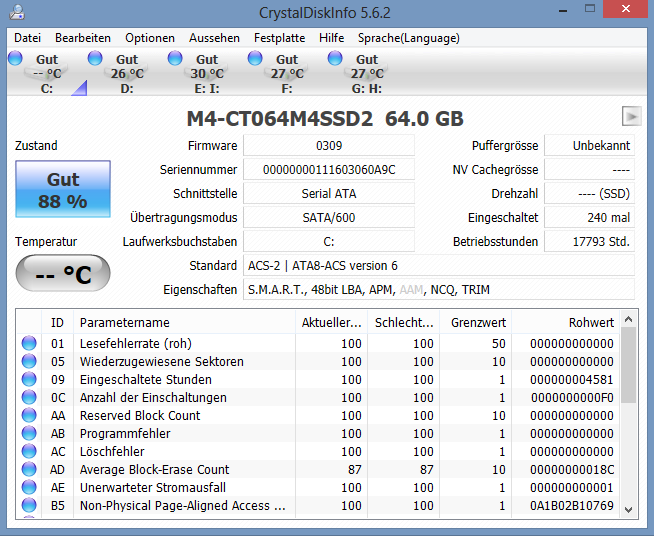Select the Unerwarteter Stromausfall row
This screenshot has height=536, width=654.
click(x=318, y=487)
